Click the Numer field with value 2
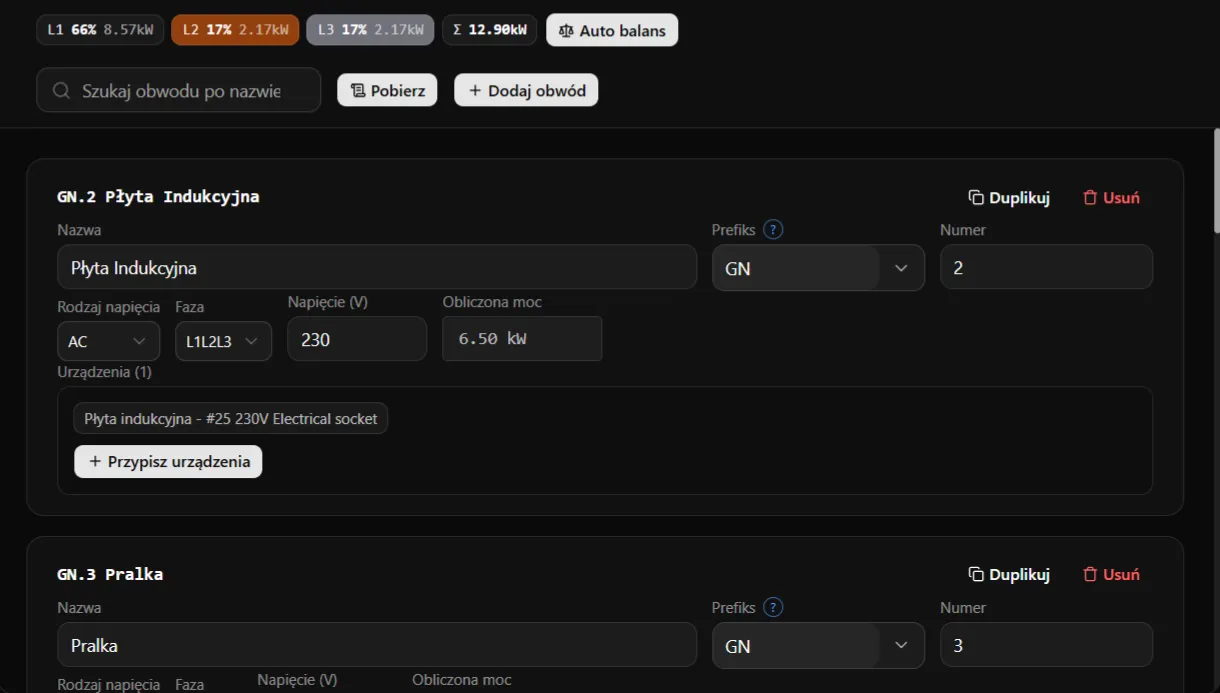Screen dimensions: 1220x693 coord(1046,267)
